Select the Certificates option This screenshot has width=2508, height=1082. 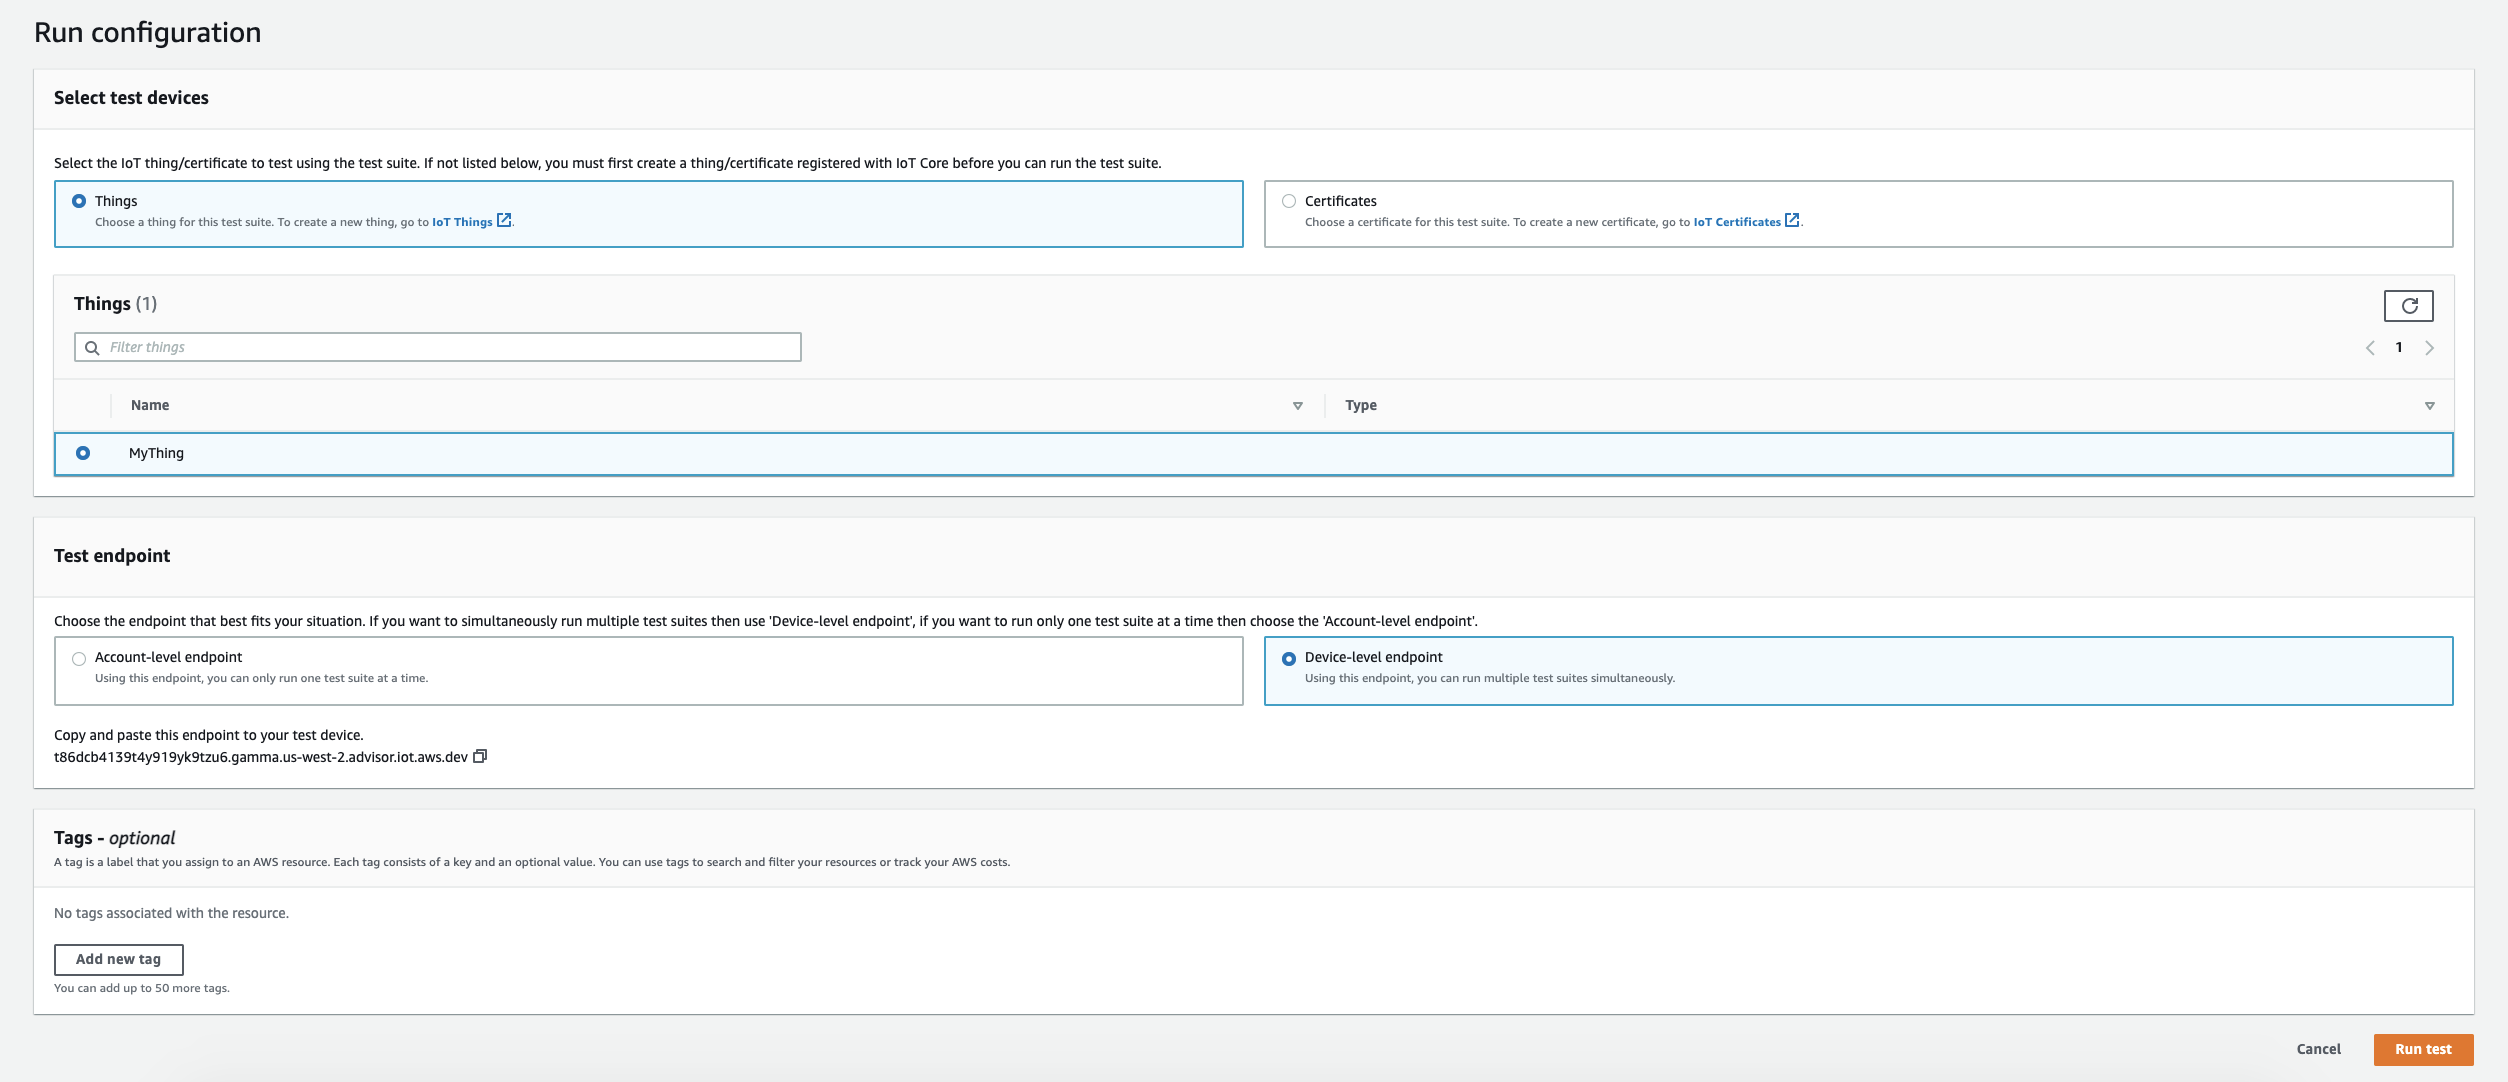pyautogui.click(x=1288, y=200)
